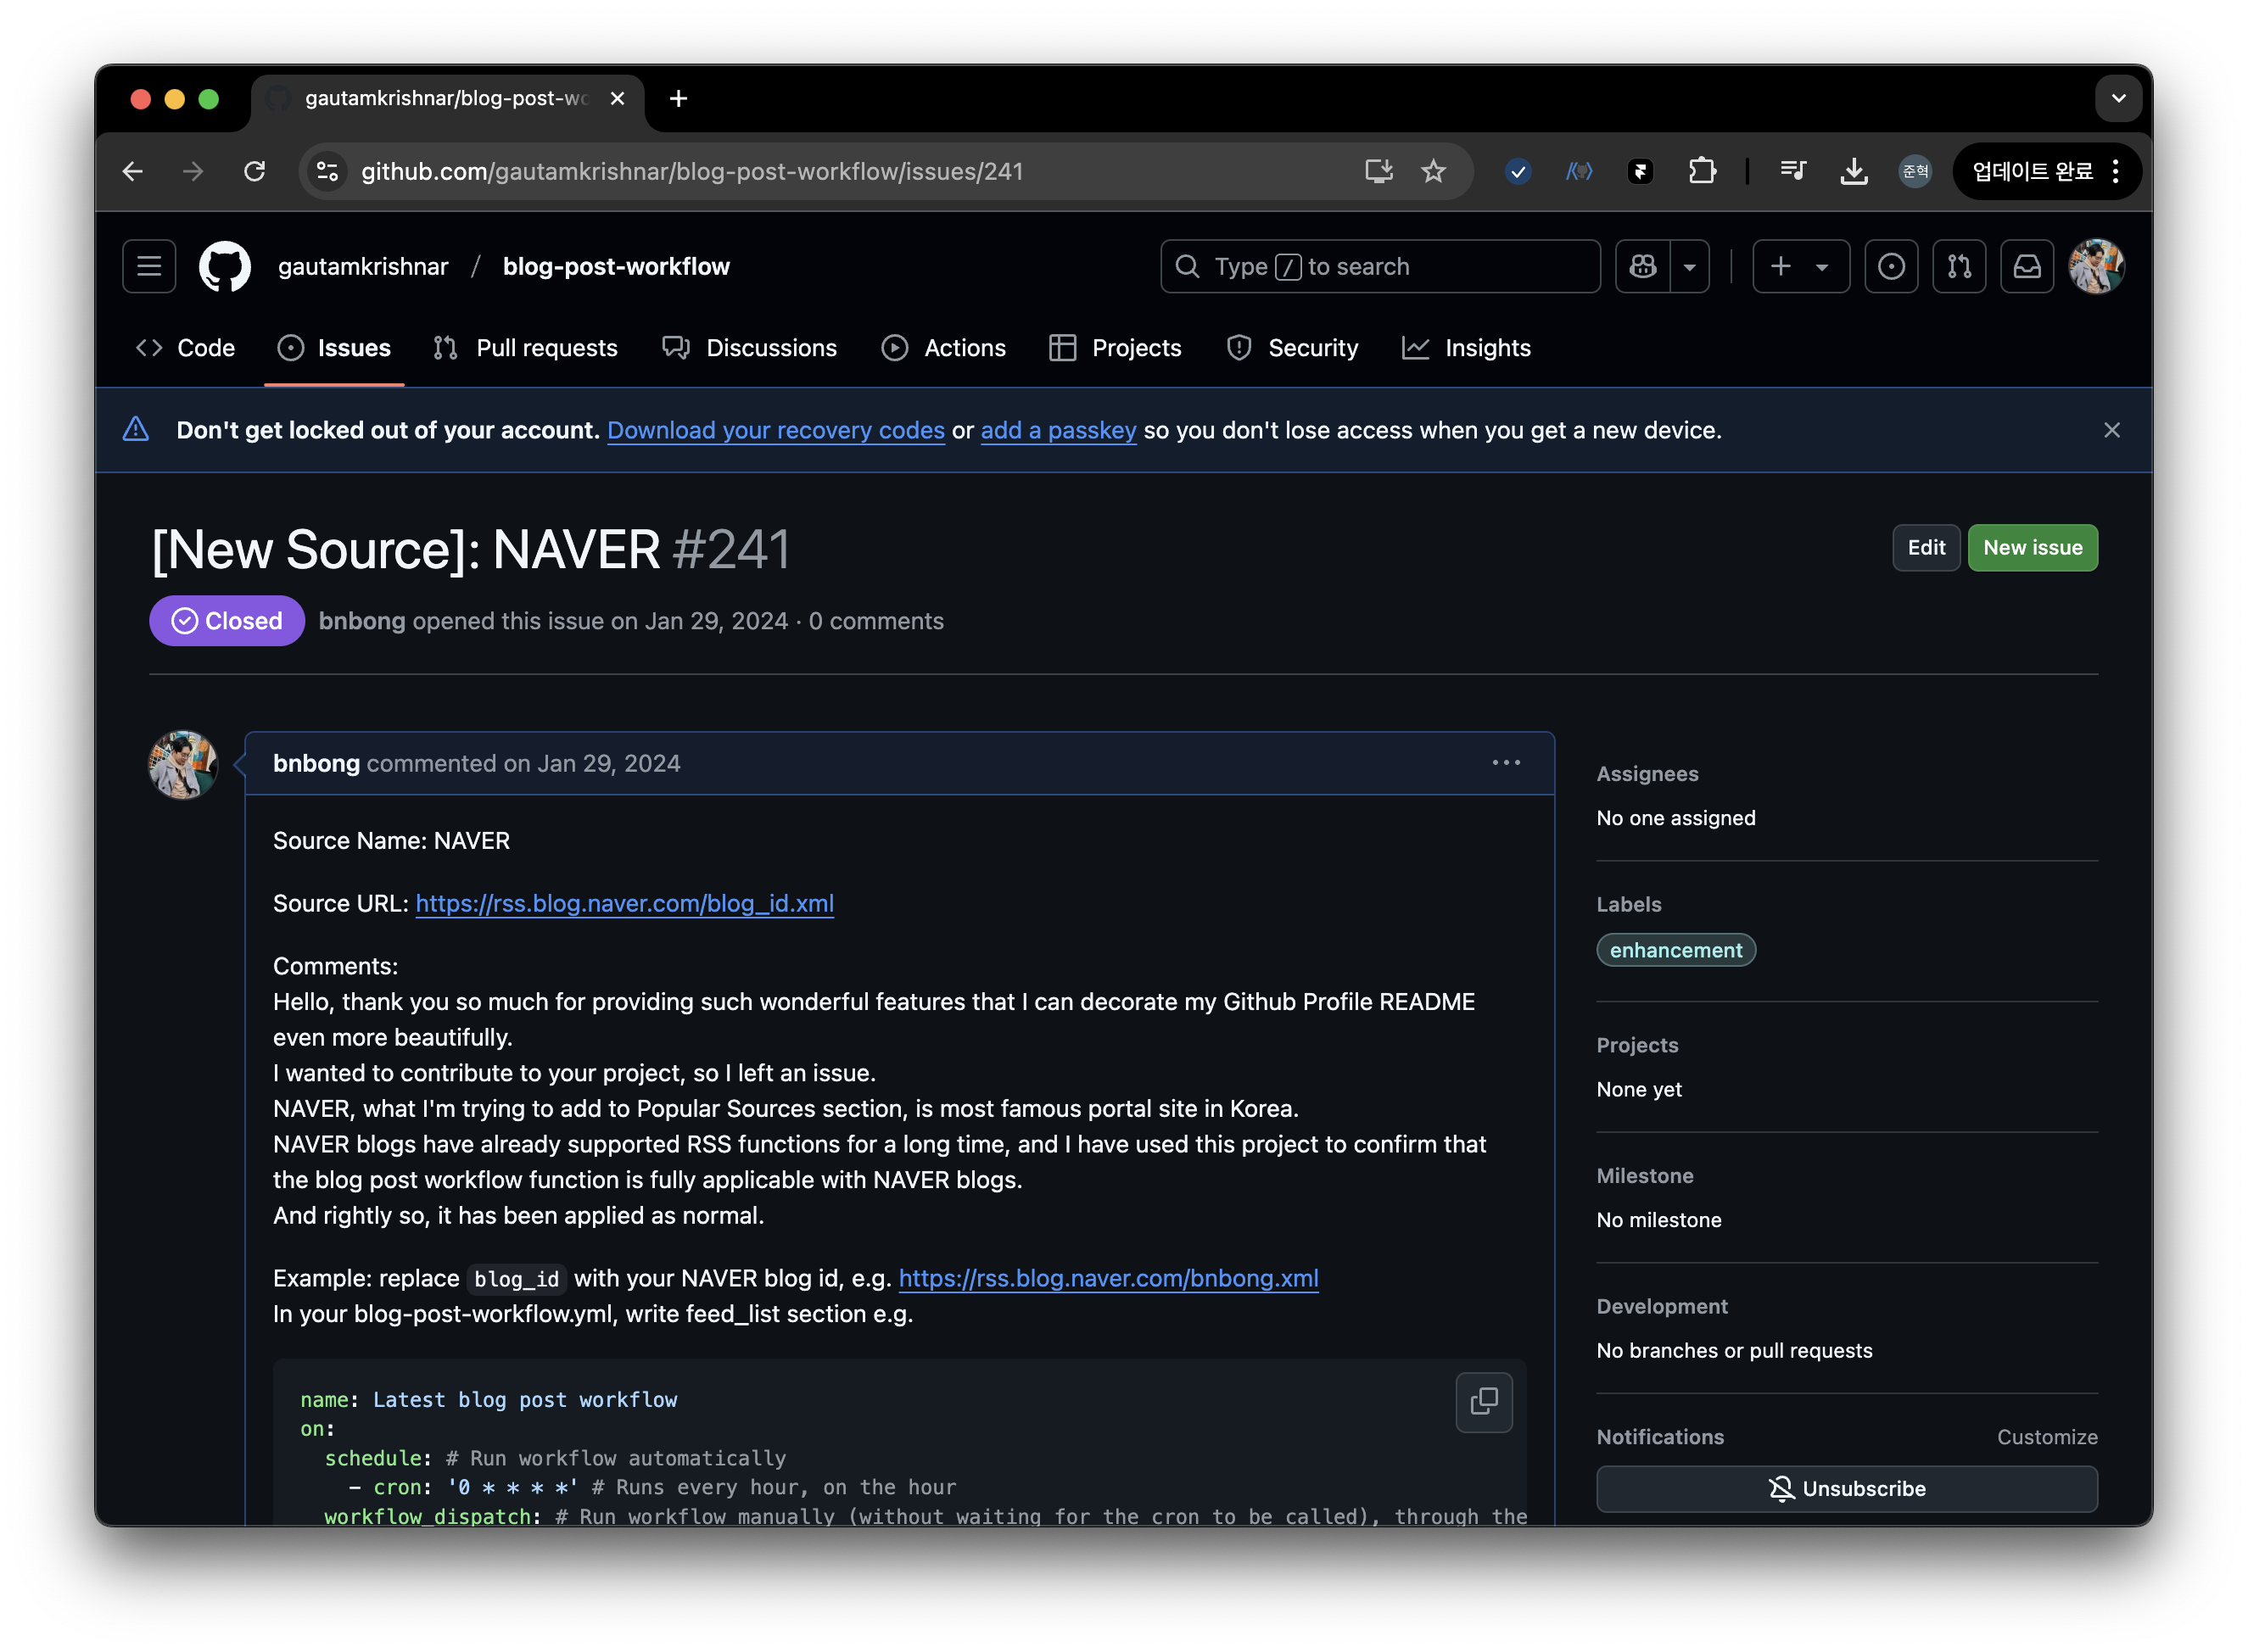2248x1652 pixels.
Task: Go forward in browser history
Action: (193, 171)
